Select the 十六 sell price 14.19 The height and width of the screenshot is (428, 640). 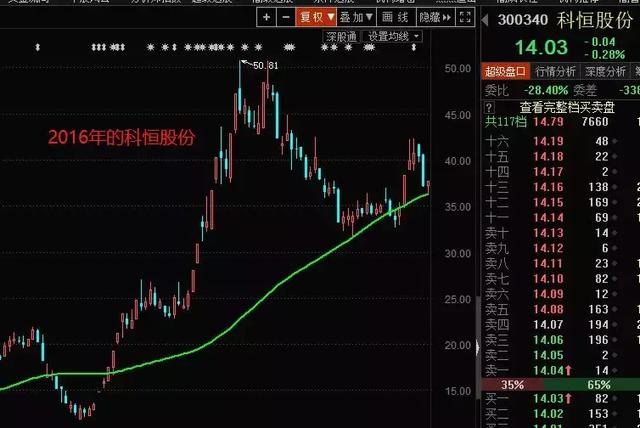548,141
